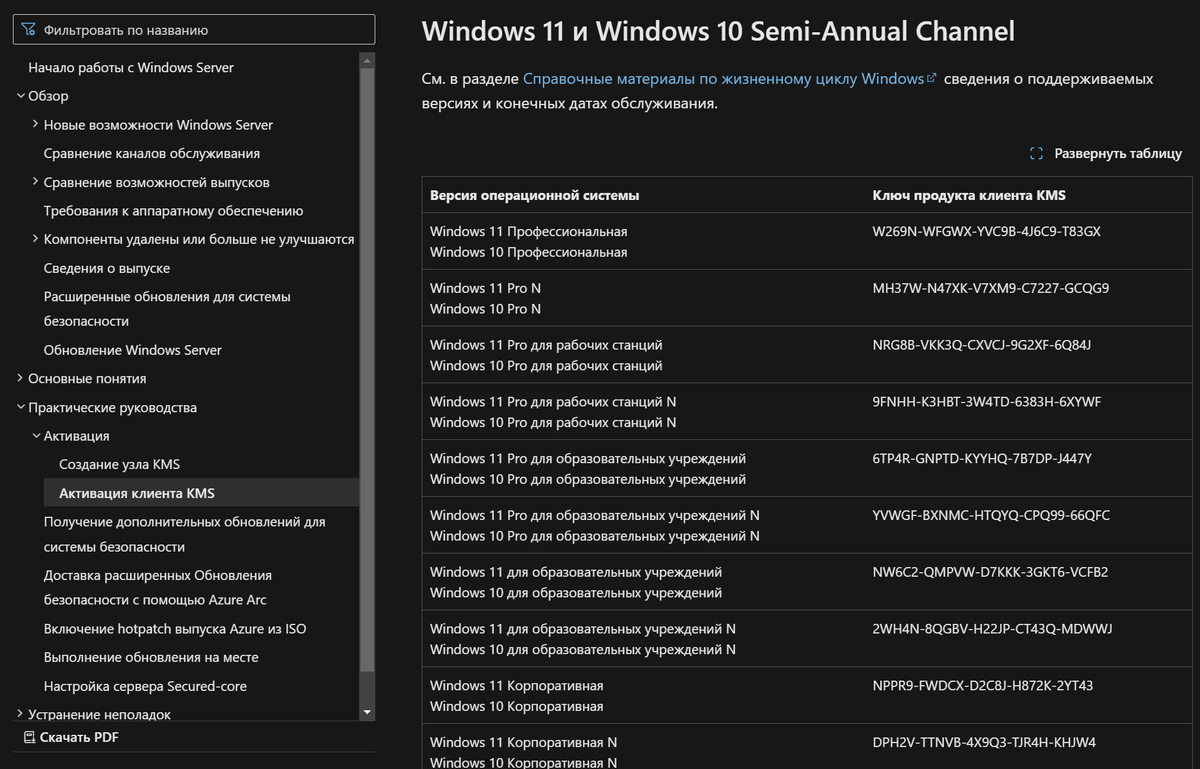Click 'Windows 10 Pro для образовательных учреждений N'
This screenshot has width=1200, height=769.
(x=595, y=536)
